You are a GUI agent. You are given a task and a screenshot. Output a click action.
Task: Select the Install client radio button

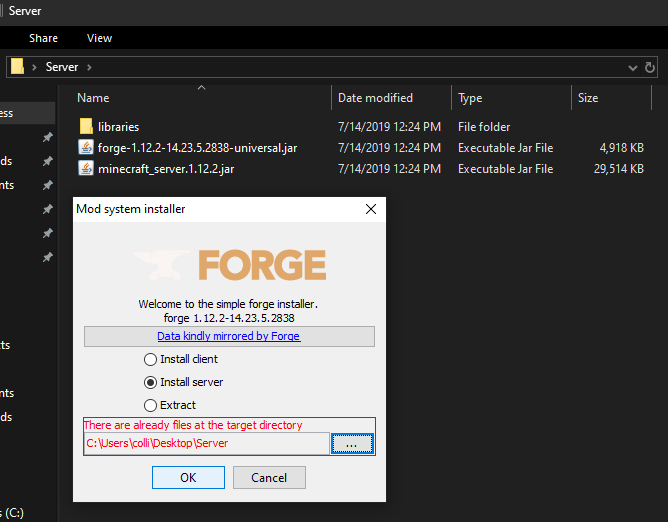pos(151,359)
